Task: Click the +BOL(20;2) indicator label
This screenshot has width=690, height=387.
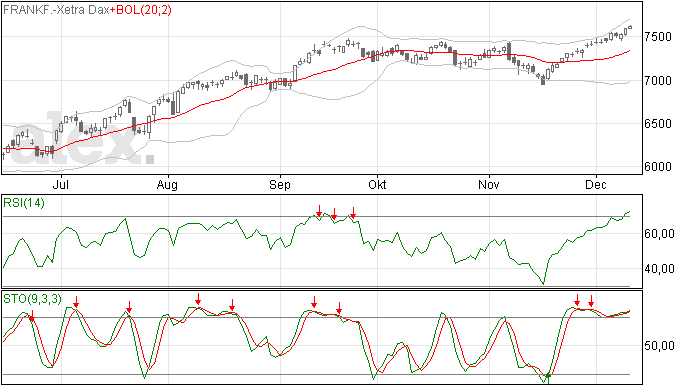Action: [x=140, y=10]
